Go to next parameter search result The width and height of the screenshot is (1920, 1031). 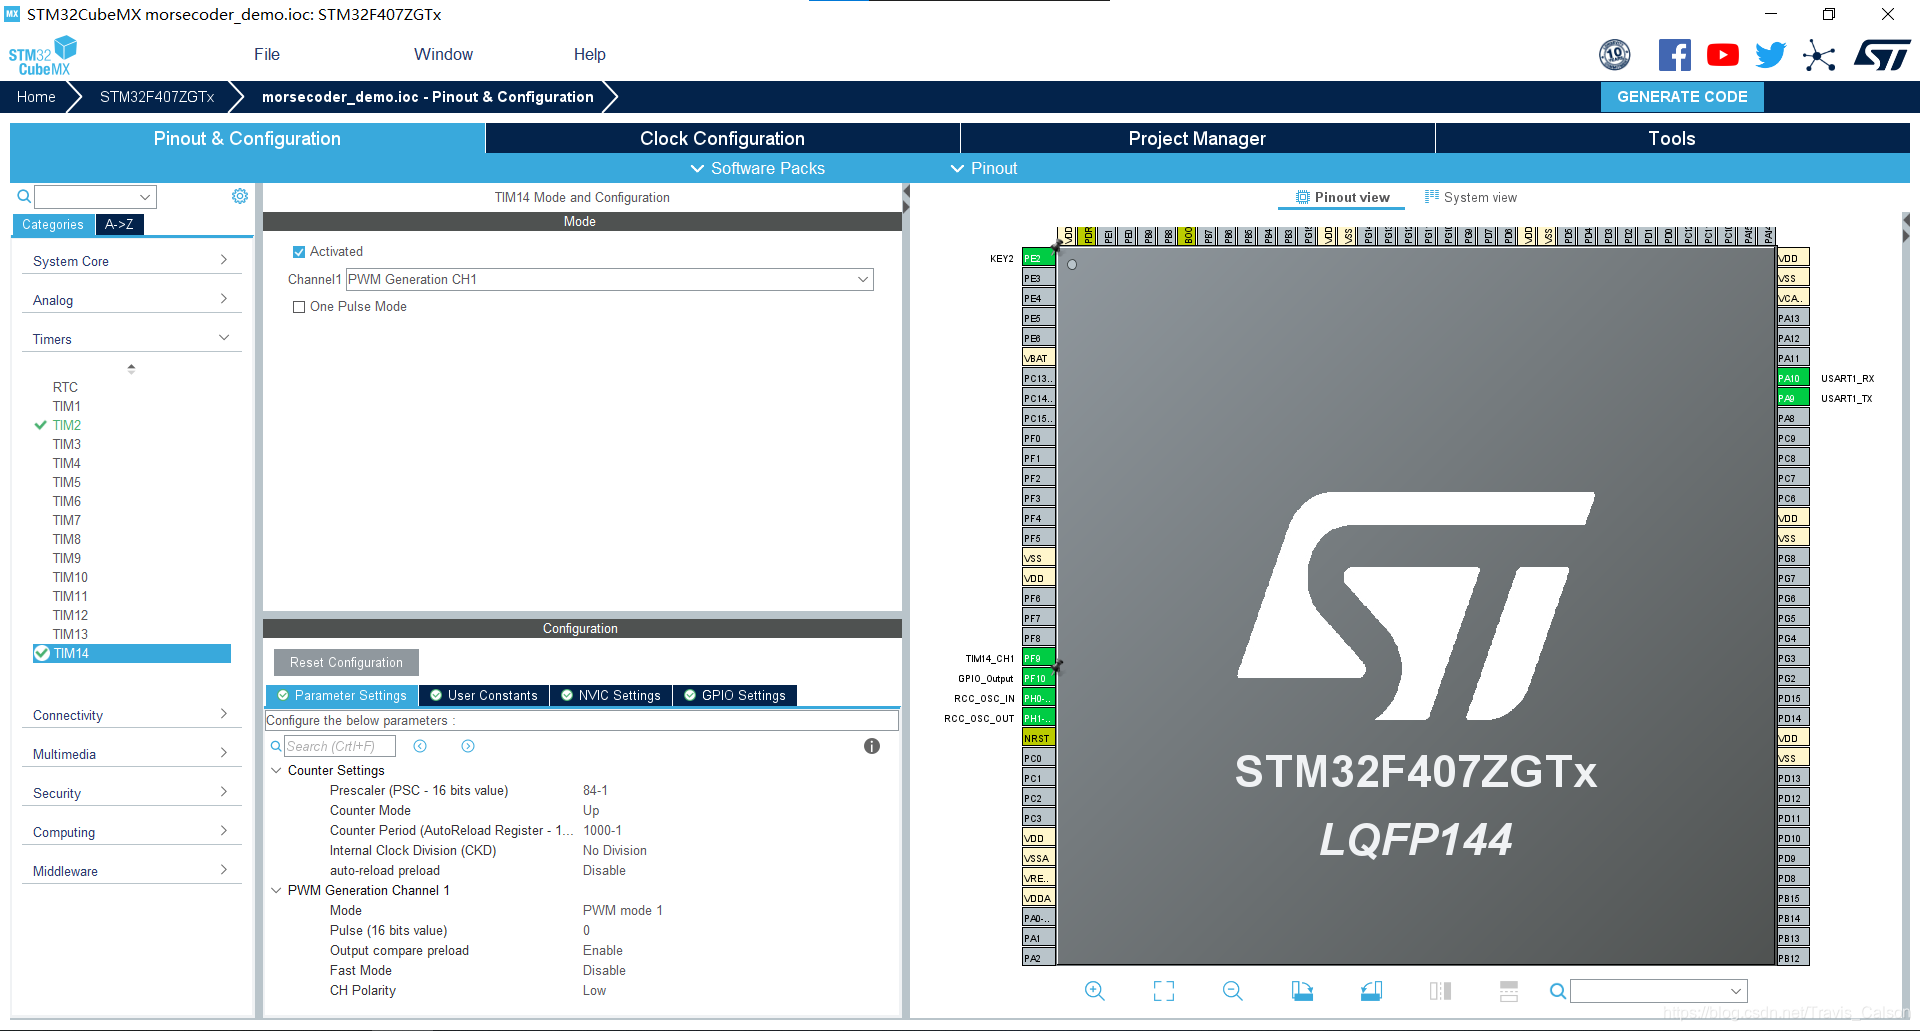click(x=468, y=746)
